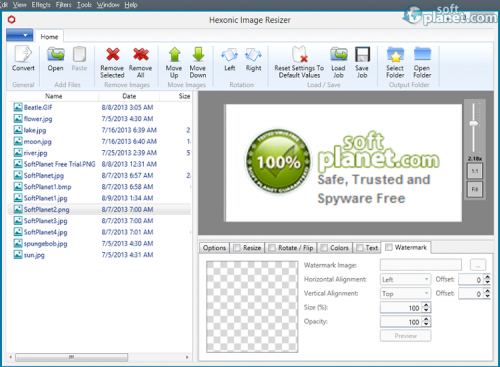The height and width of the screenshot is (367, 500).
Task: Open the Window menu
Action: [x=108, y=5]
